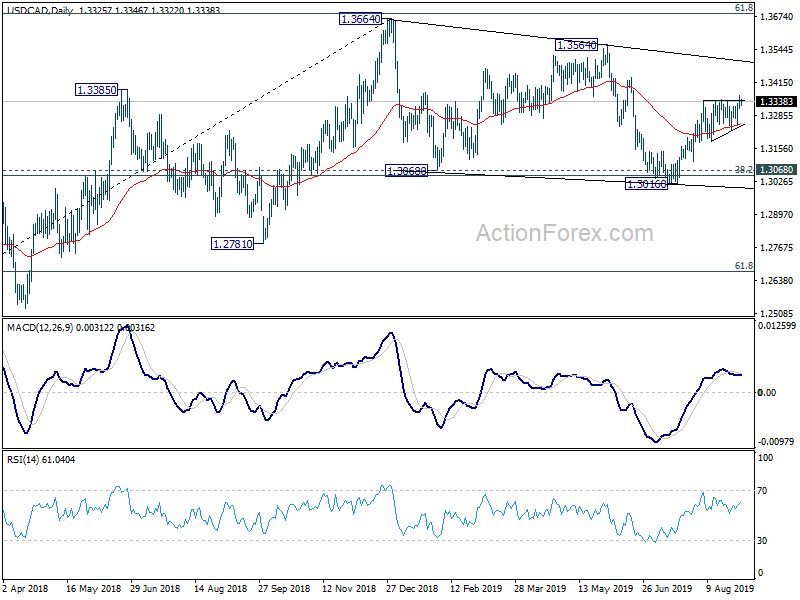
Task: Click the 14 Aug 2018 date label
Action: [x=220, y=588]
